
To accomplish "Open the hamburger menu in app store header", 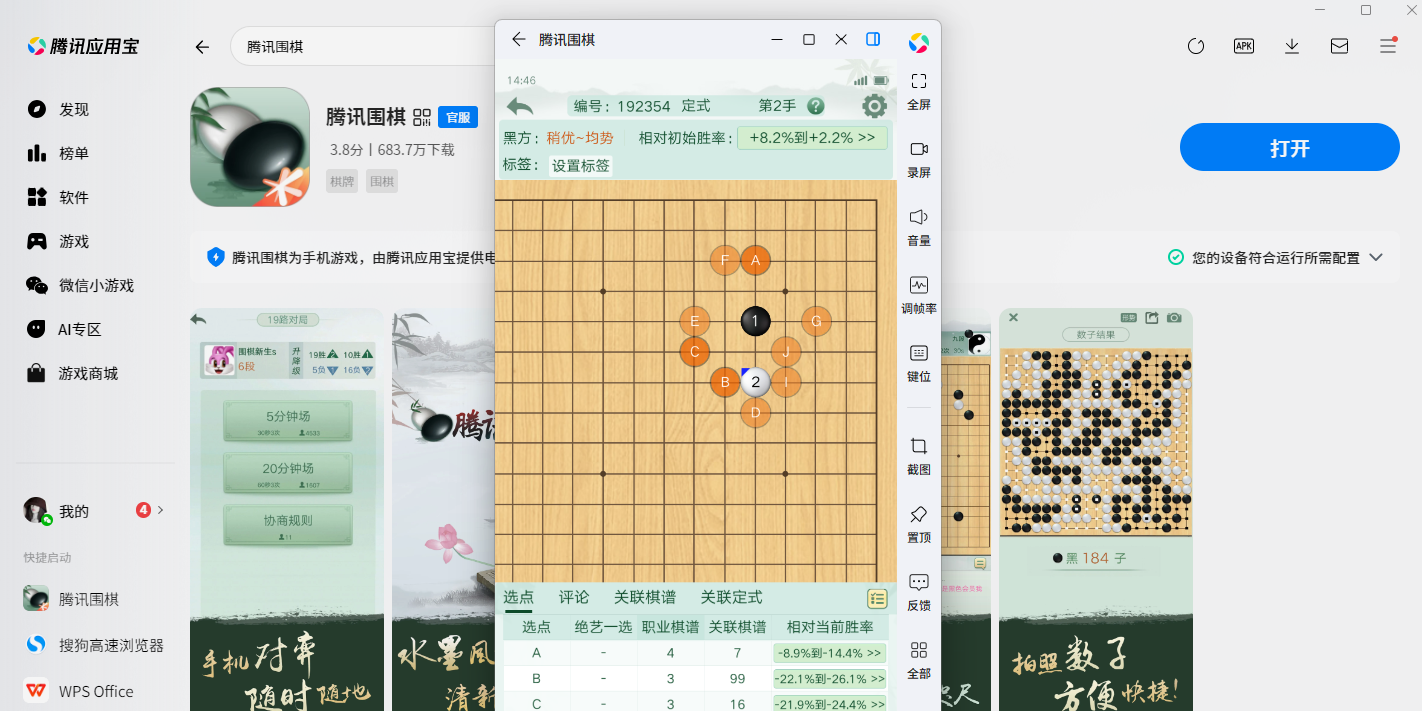I will click(x=1387, y=46).
